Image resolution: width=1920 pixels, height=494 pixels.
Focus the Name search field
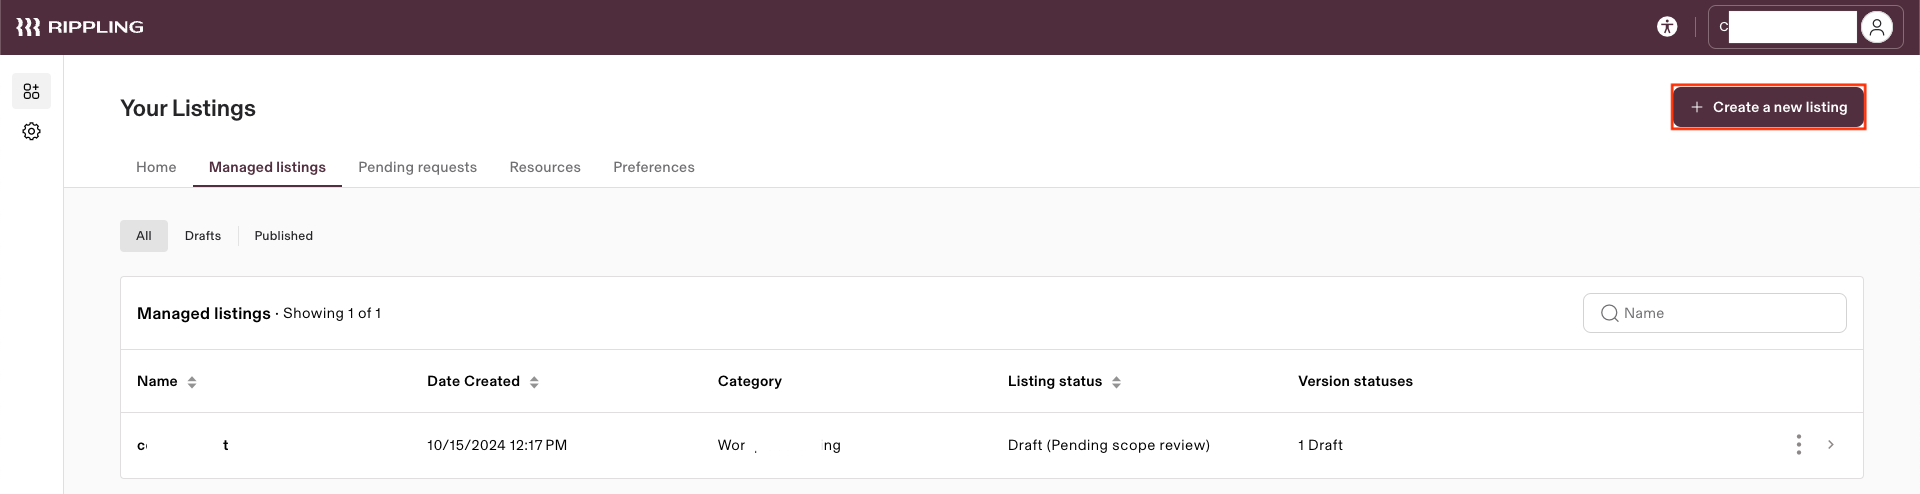(x=1714, y=313)
